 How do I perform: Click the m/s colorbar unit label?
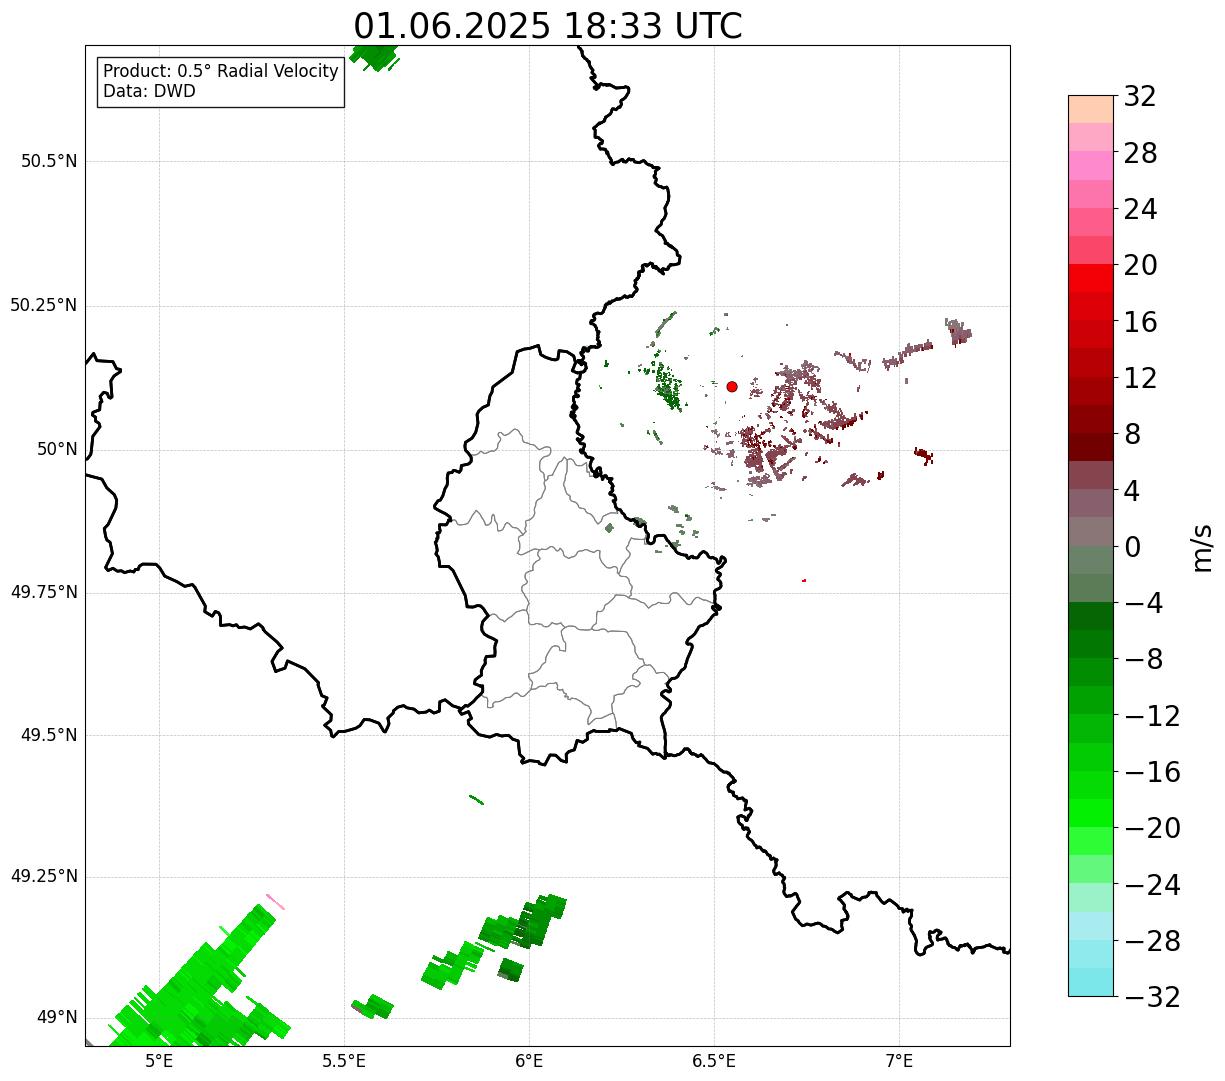1202,546
